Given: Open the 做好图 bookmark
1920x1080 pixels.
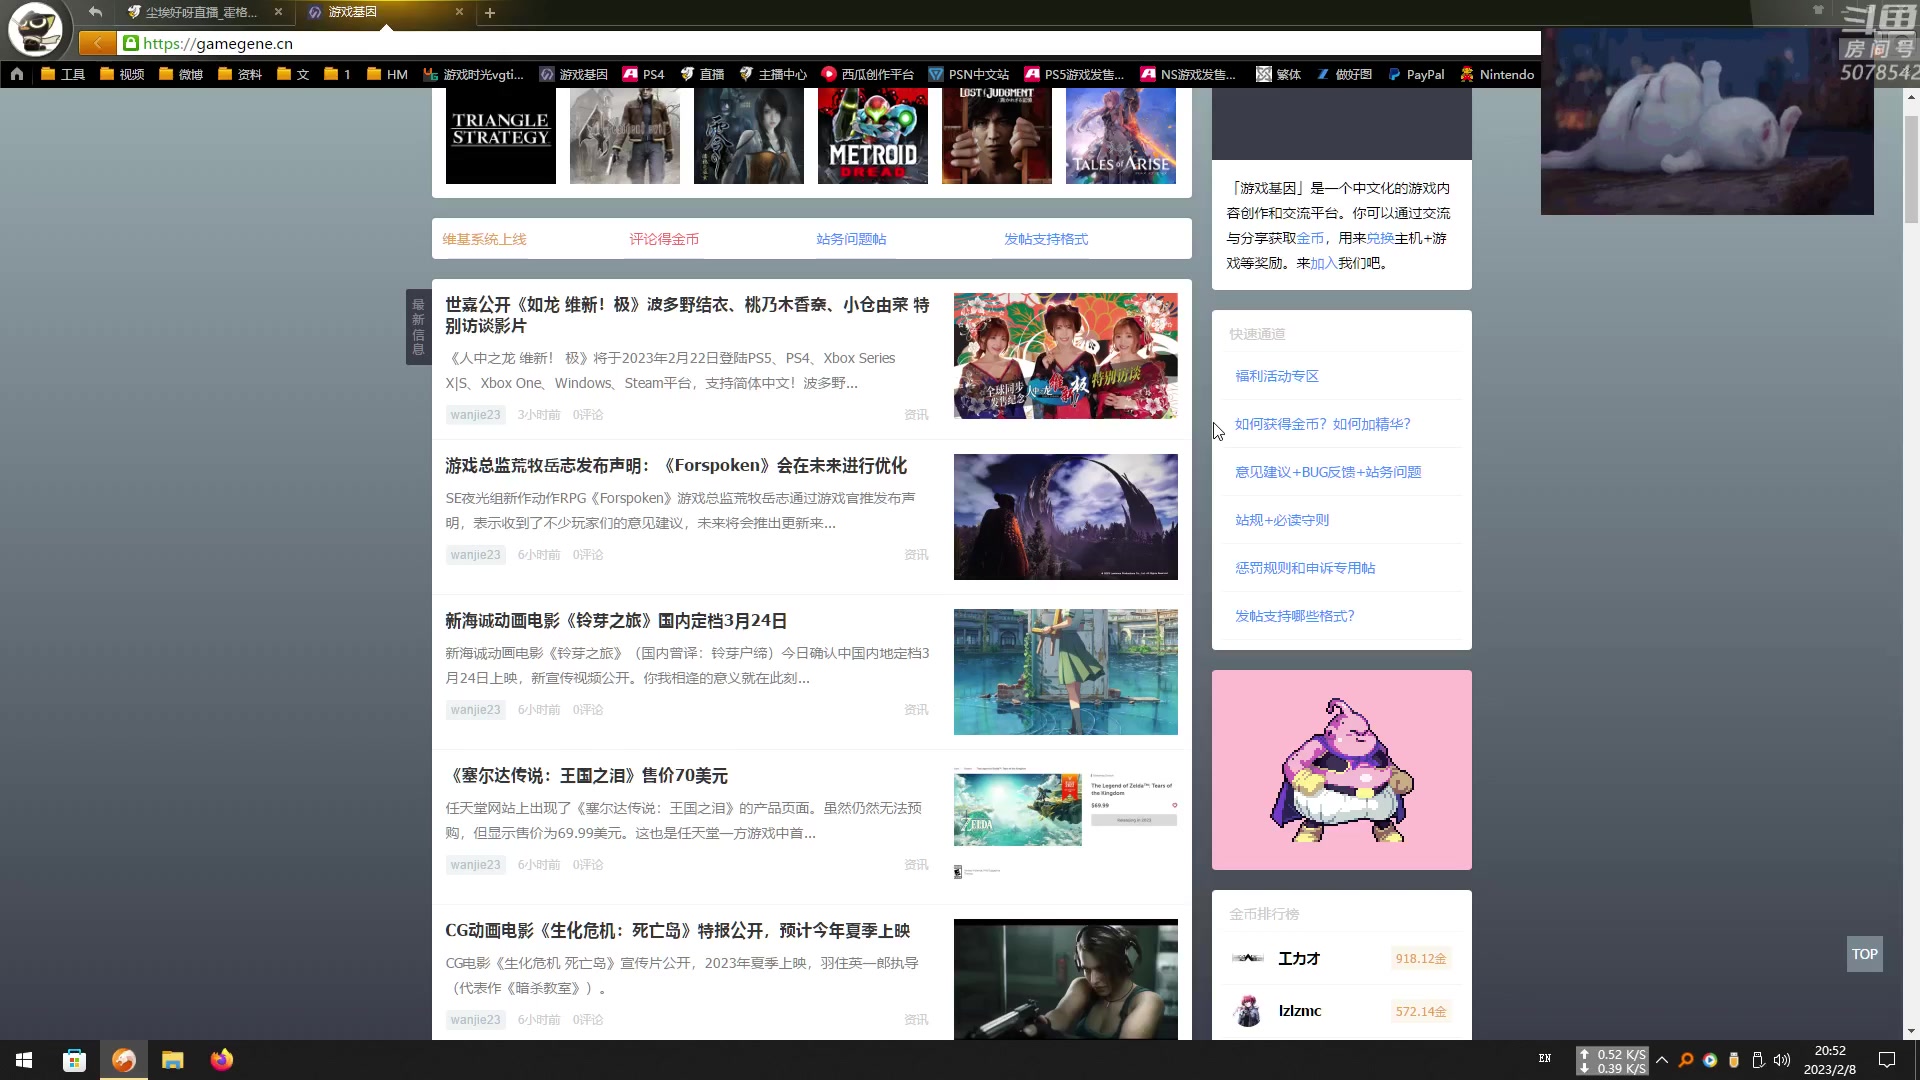Looking at the screenshot, I should (x=1344, y=74).
